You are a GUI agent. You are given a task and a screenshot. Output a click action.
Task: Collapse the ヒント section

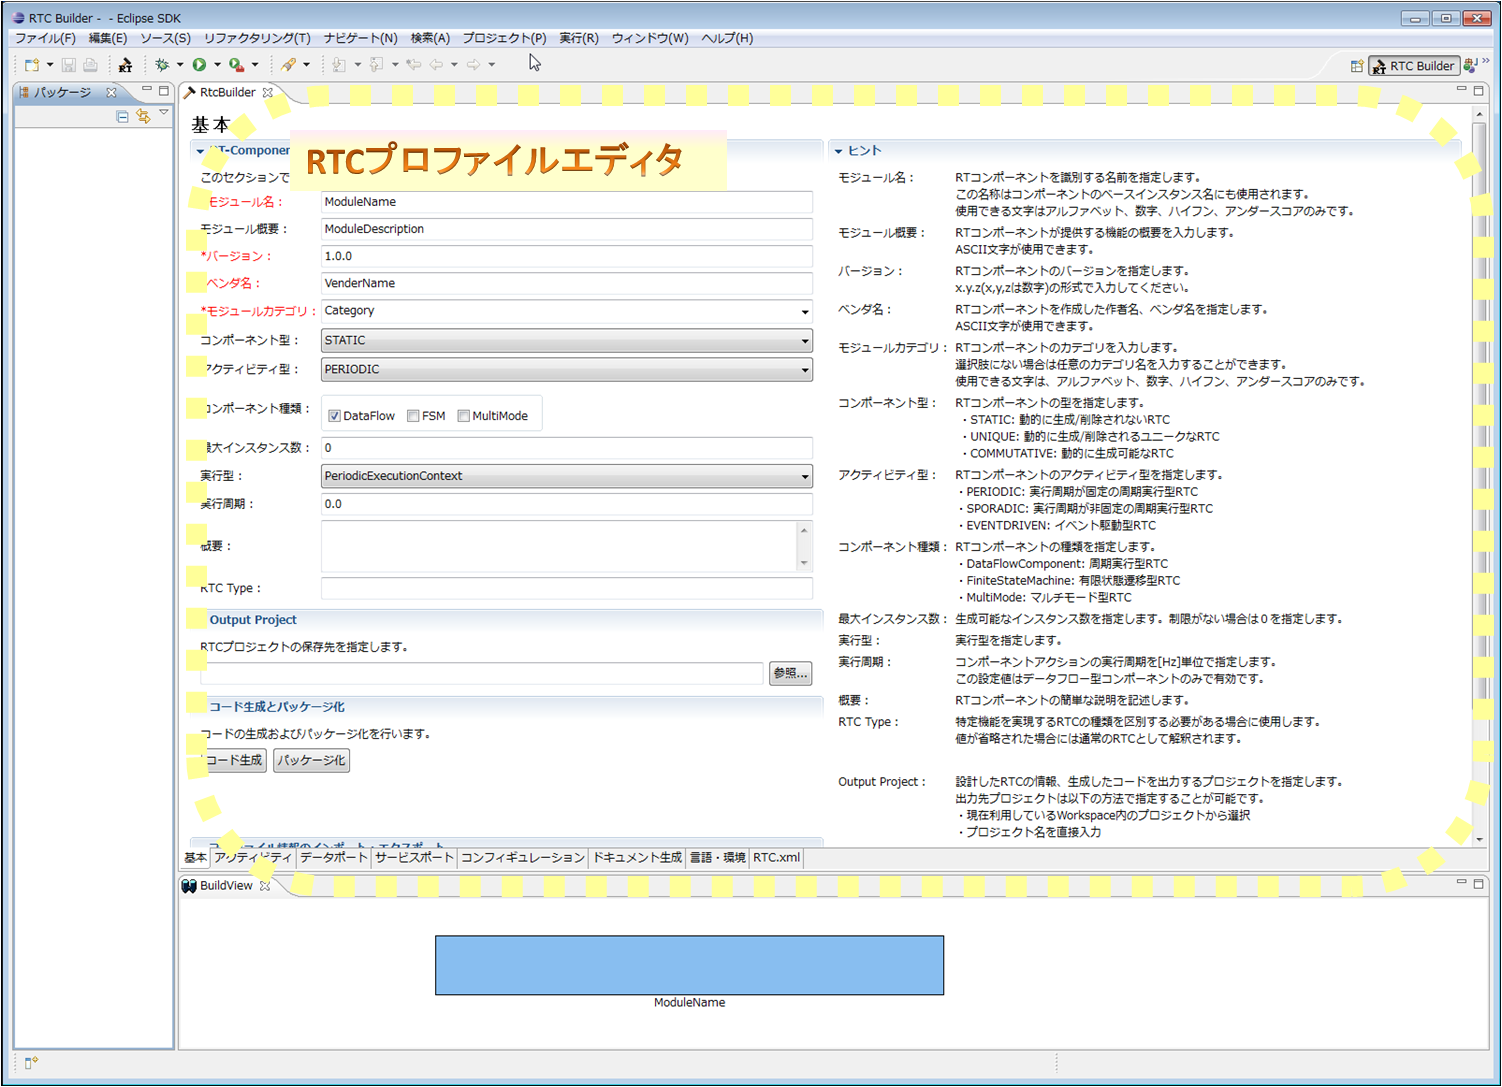tap(839, 151)
